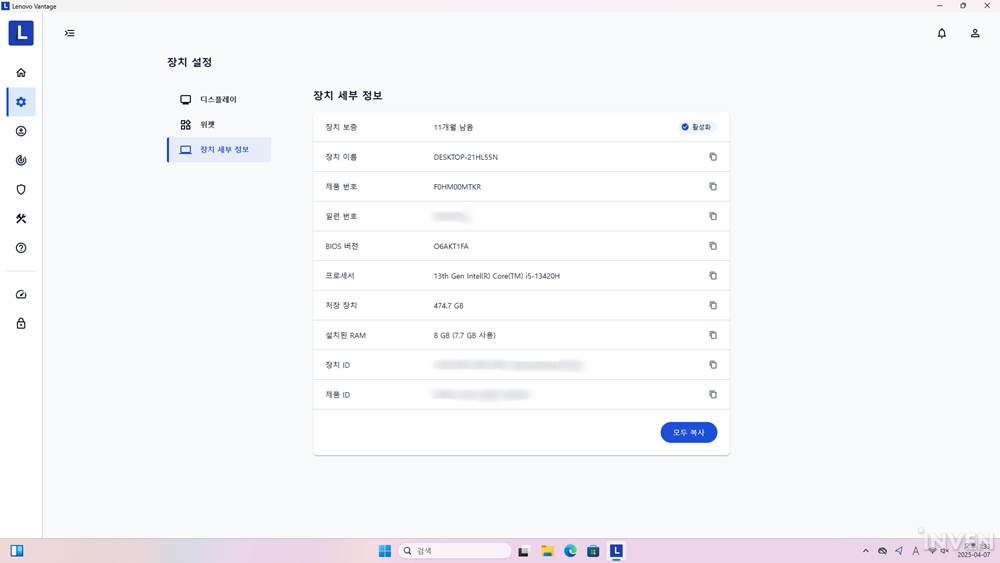Open Microsoft Edge from taskbar

click(570, 551)
